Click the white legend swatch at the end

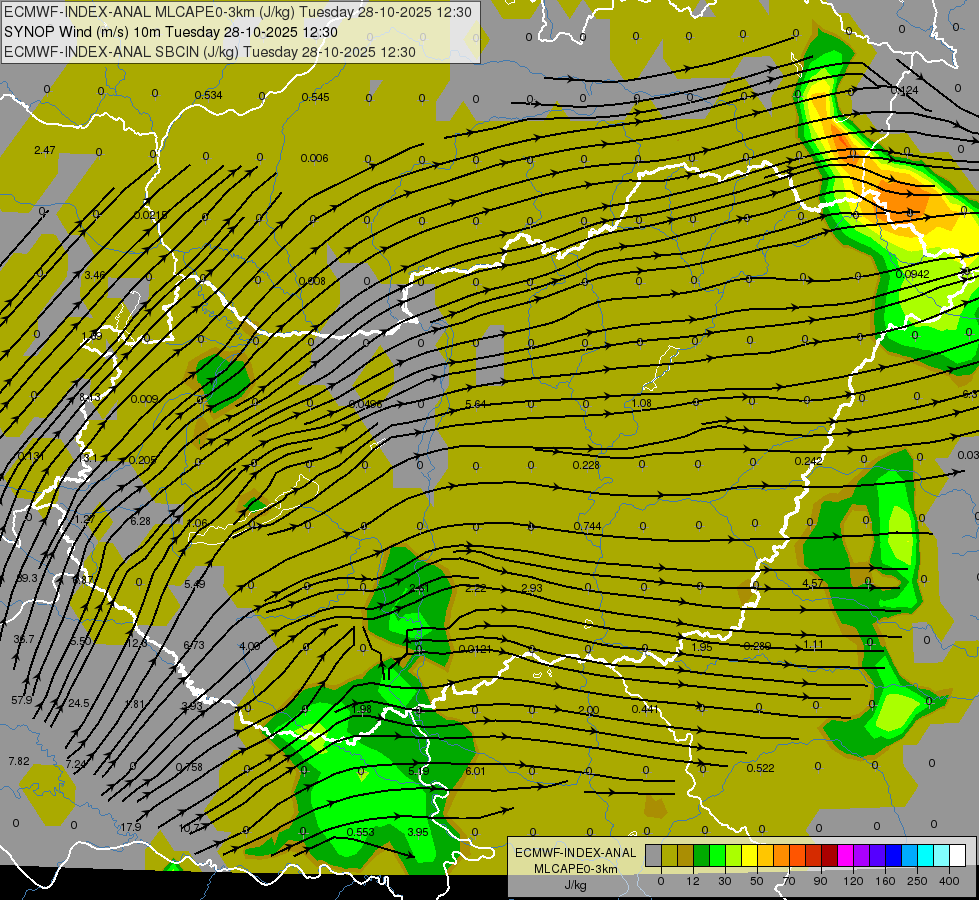[957, 855]
